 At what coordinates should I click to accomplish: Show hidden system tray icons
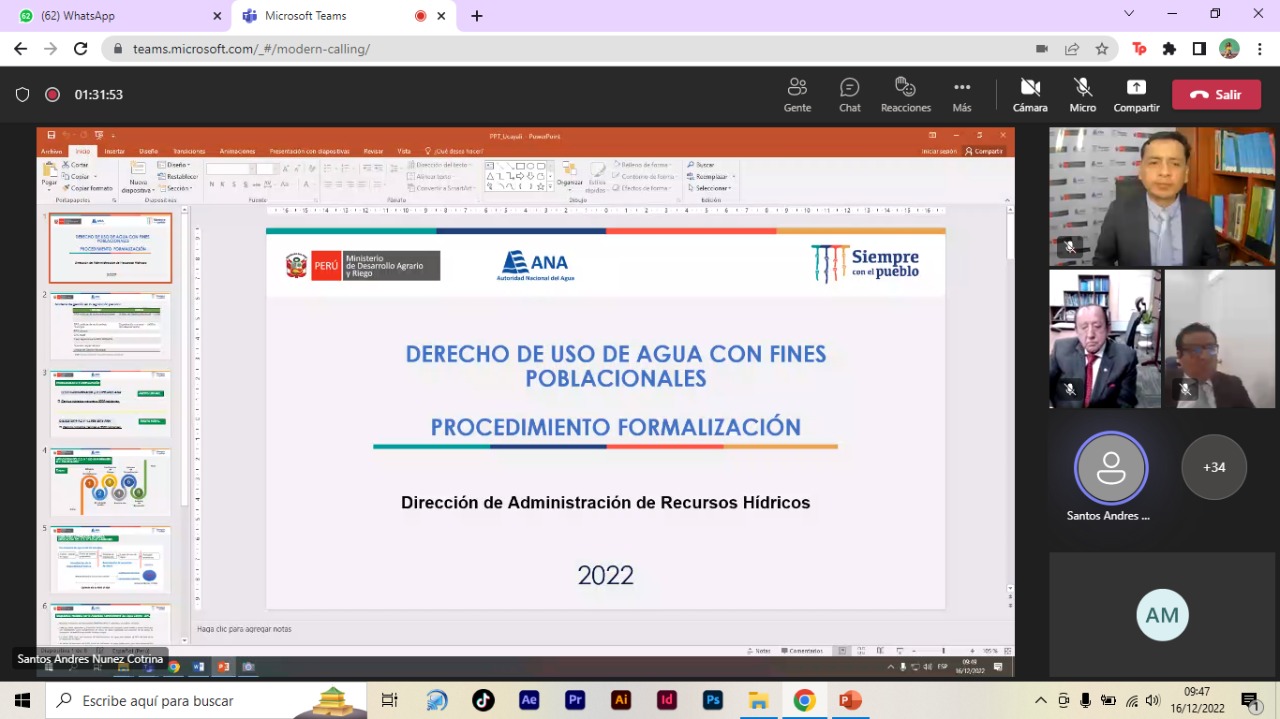[x=1041, y=700]
